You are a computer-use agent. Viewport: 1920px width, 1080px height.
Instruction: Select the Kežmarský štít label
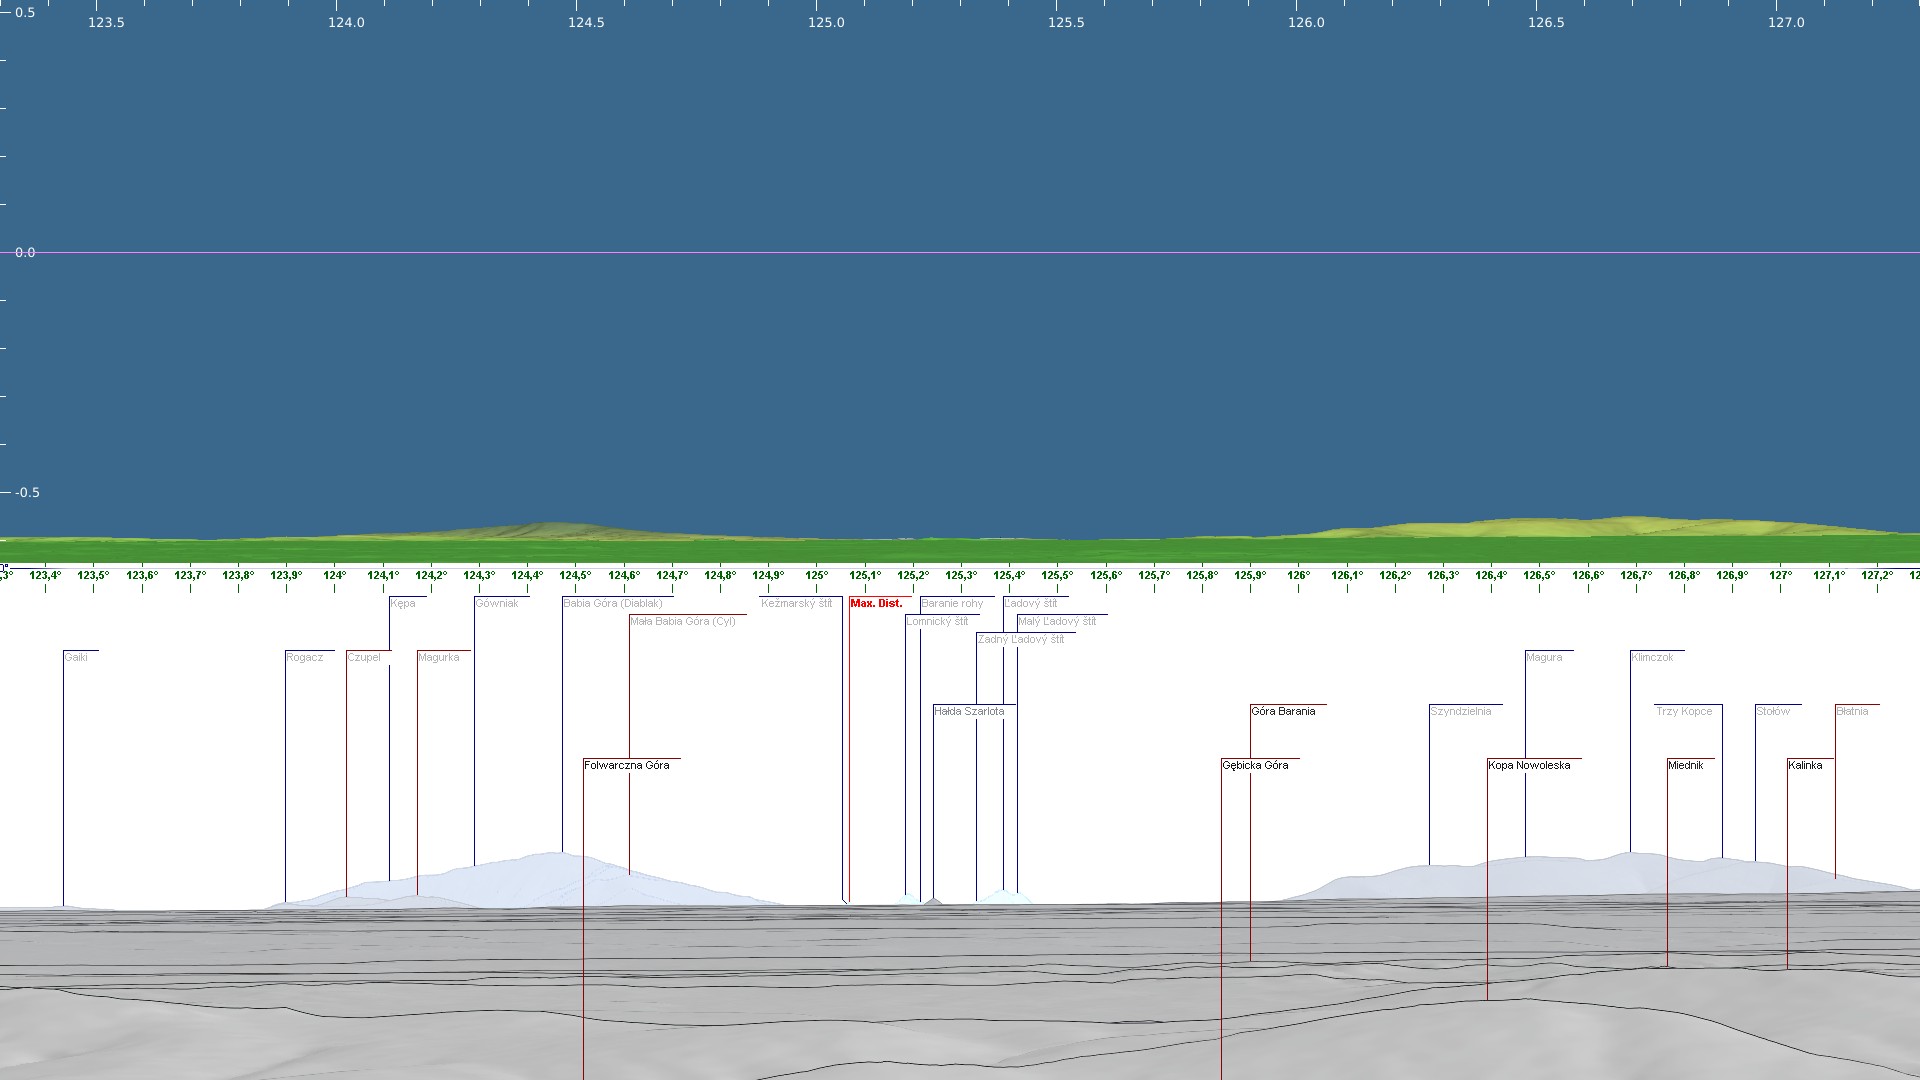796,603
